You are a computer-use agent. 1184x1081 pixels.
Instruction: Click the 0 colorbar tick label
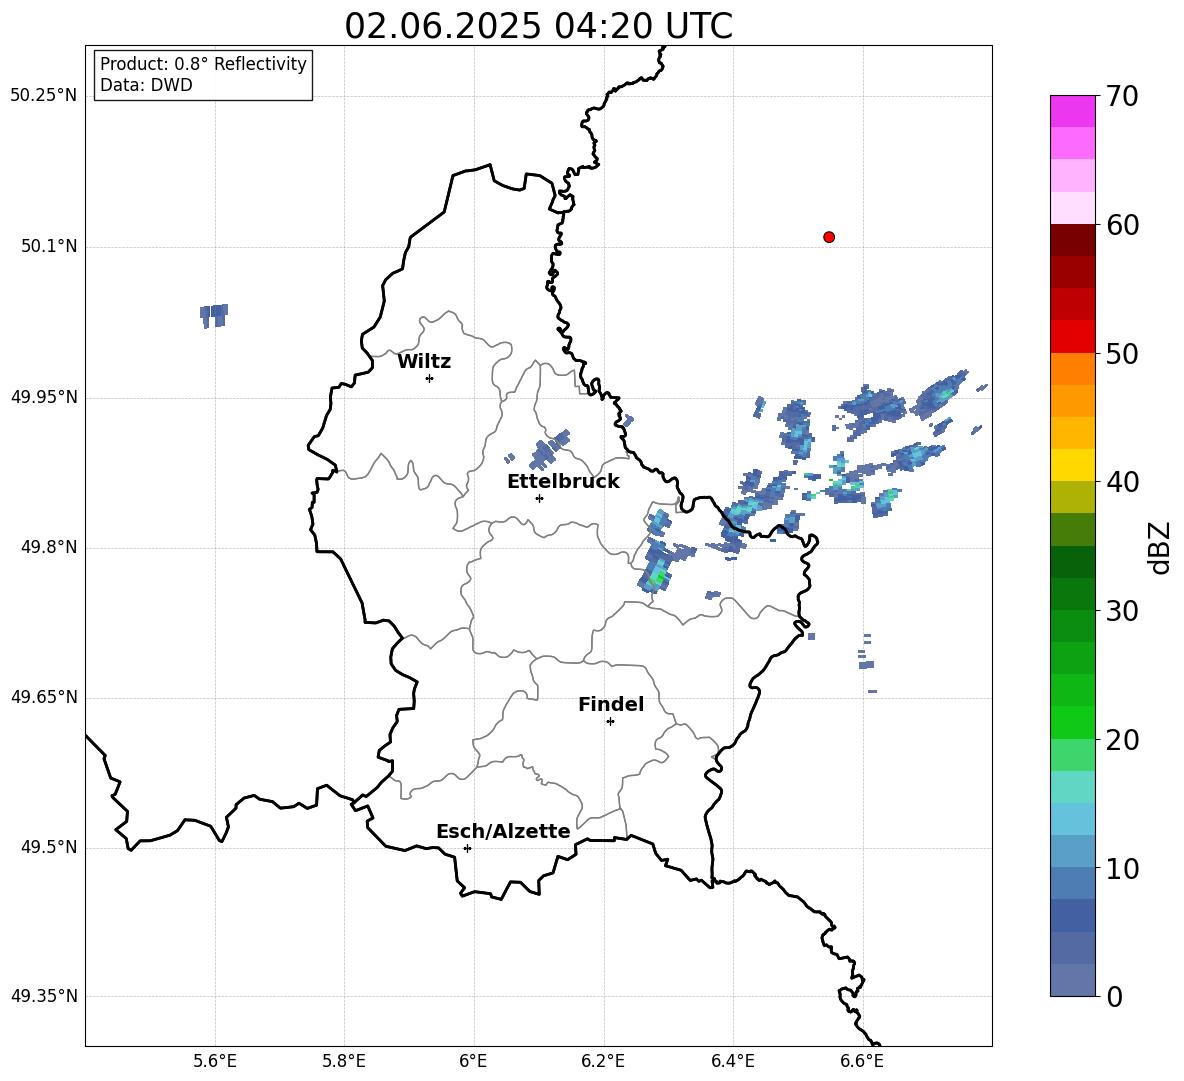point(1114,996)
